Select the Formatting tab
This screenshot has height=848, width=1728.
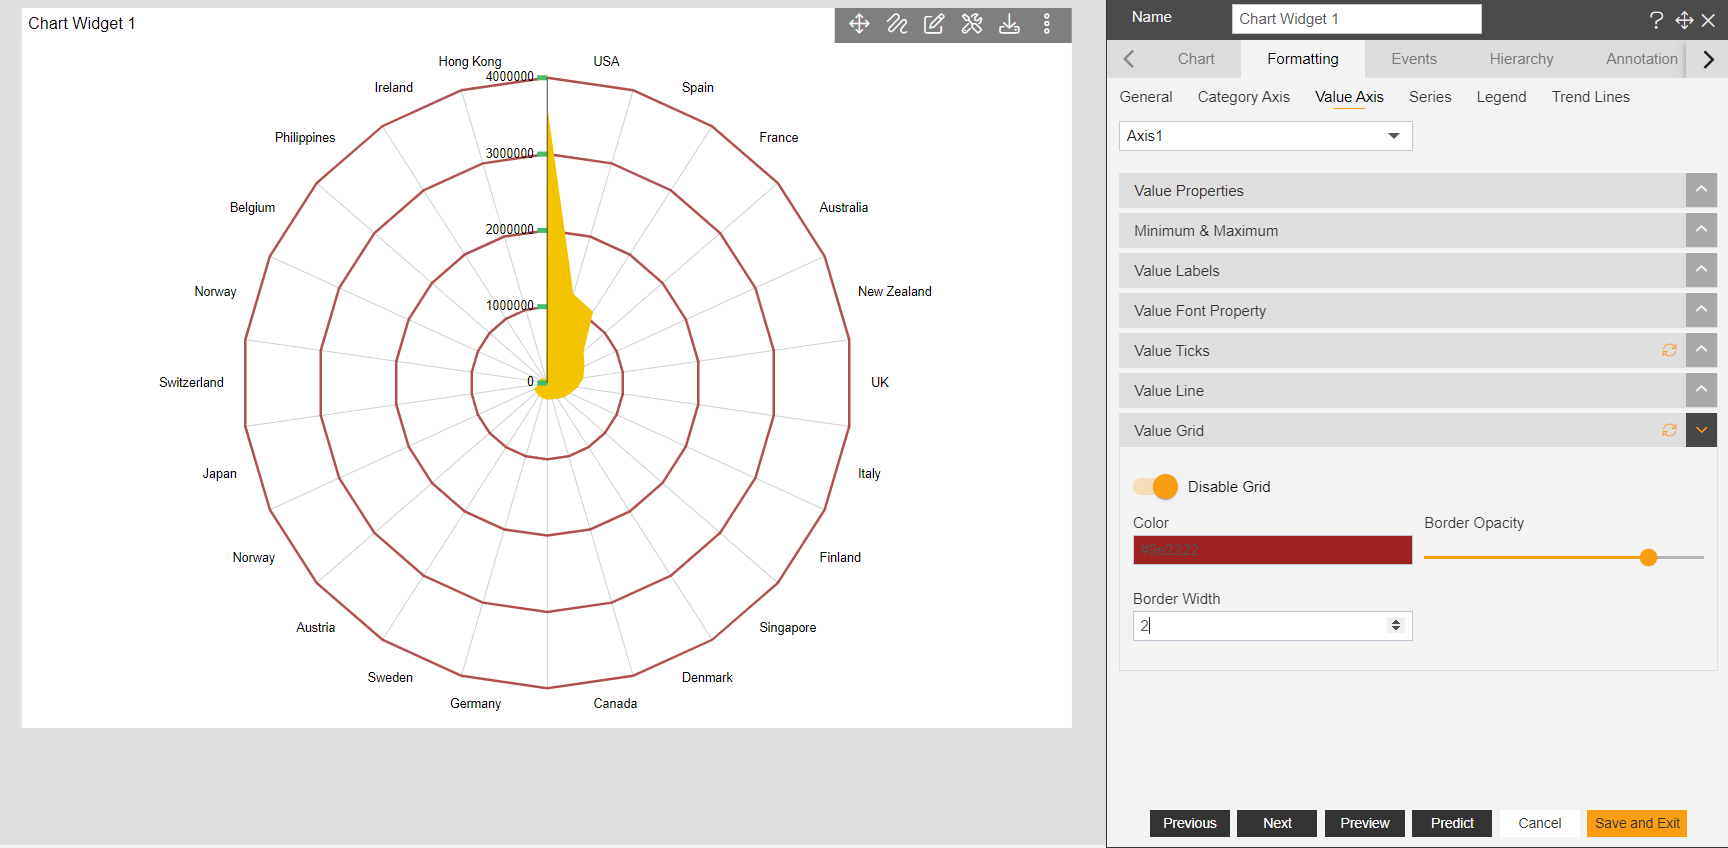coord(1302,59)
